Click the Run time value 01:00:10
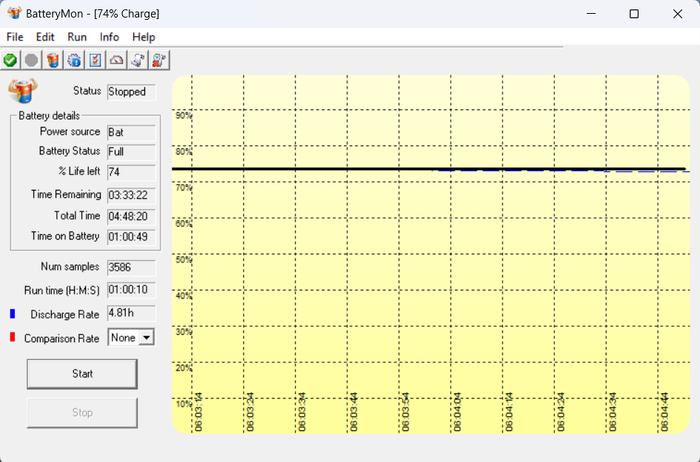700x462 pixels. 131,290
